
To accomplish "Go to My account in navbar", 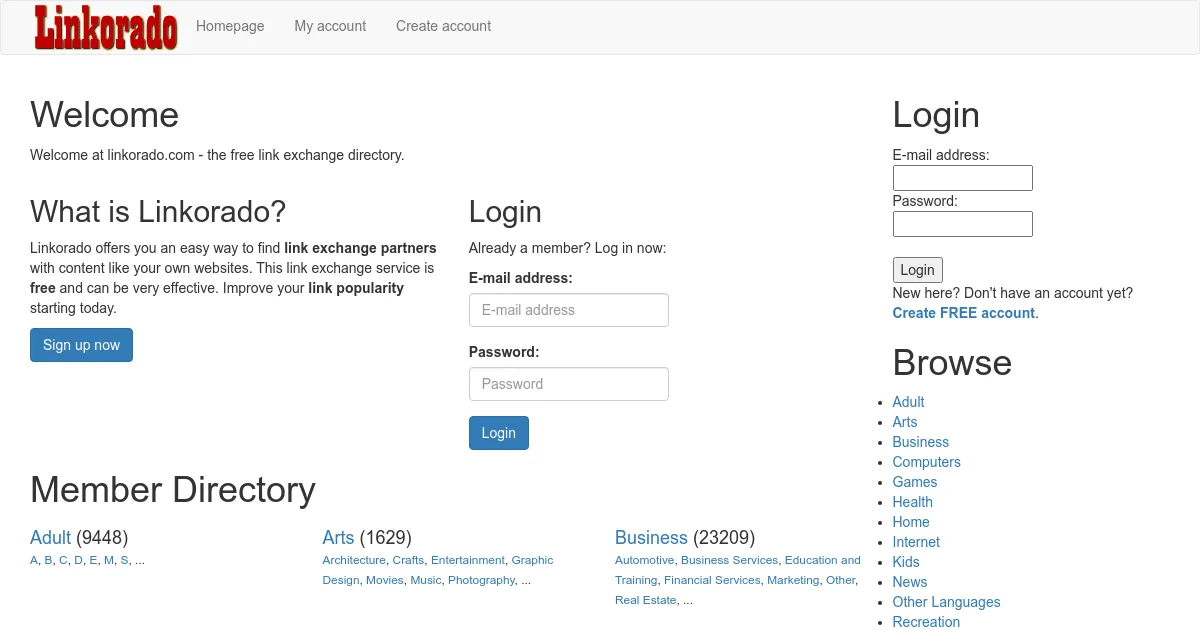I will tap(330, 26).
